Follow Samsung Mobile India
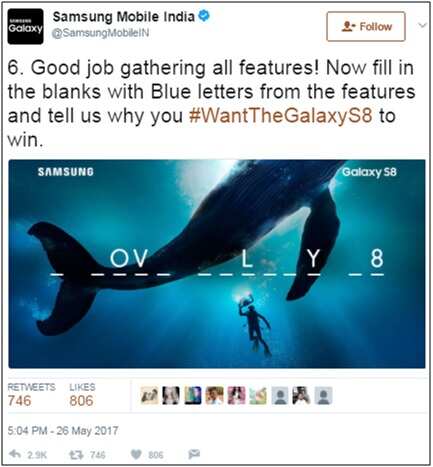This screenshot has width=433, height=467. point(366,27)
